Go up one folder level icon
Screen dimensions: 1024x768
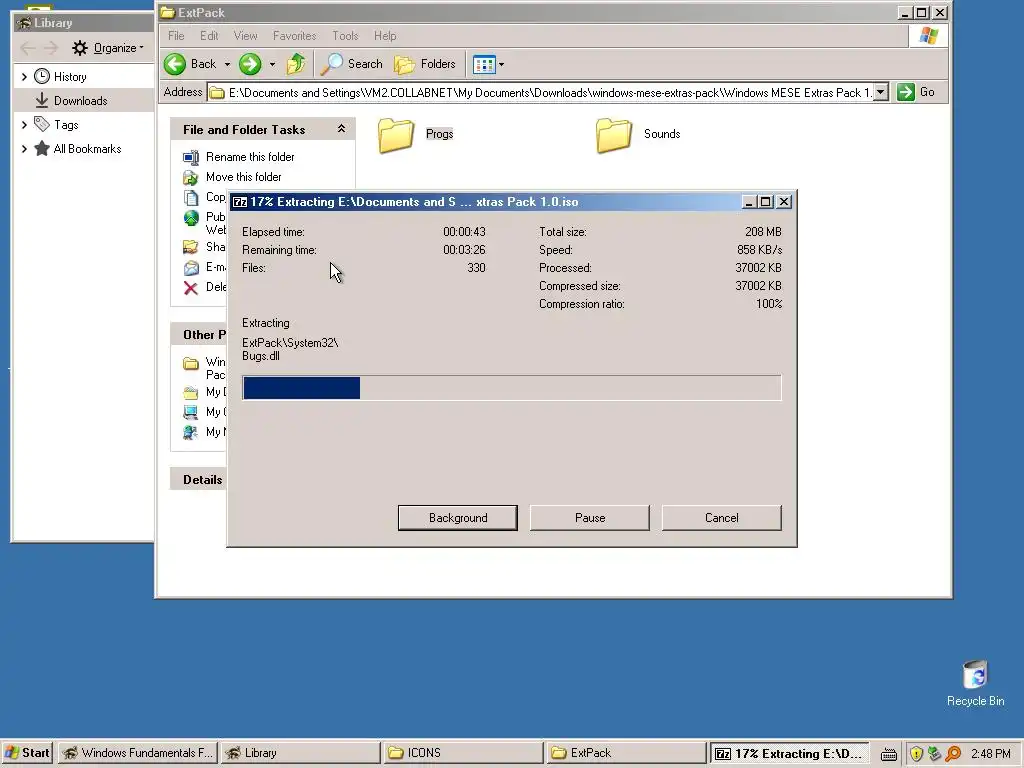[296, 64]
